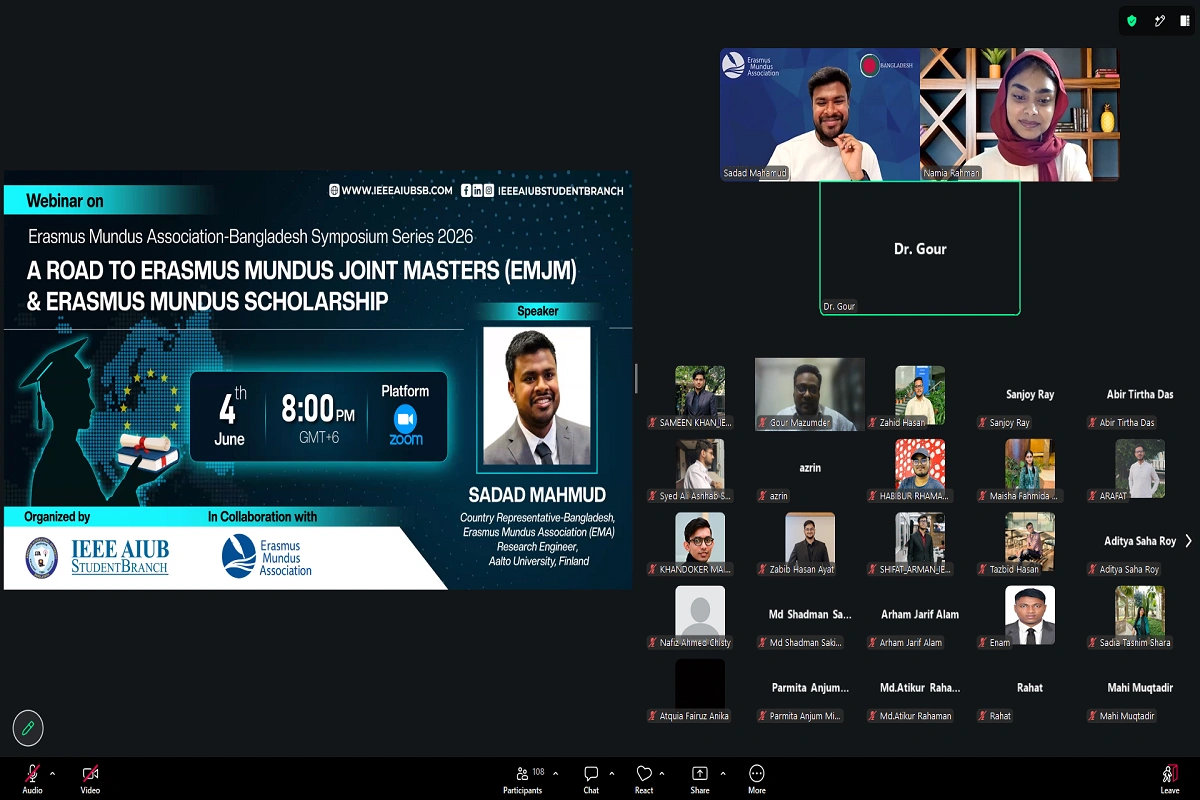Select the azrin participant tile

point(810,470)
